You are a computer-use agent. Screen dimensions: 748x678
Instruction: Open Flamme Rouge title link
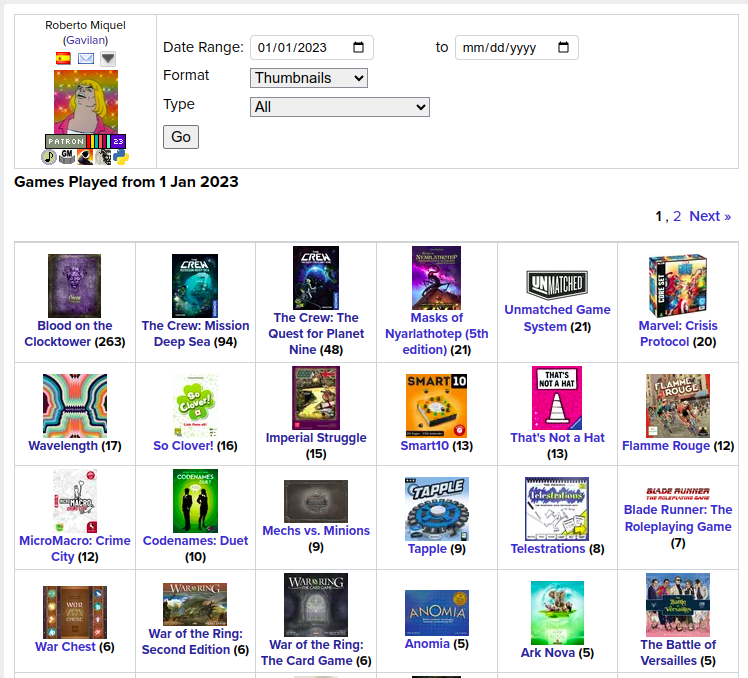pos(666,446)
